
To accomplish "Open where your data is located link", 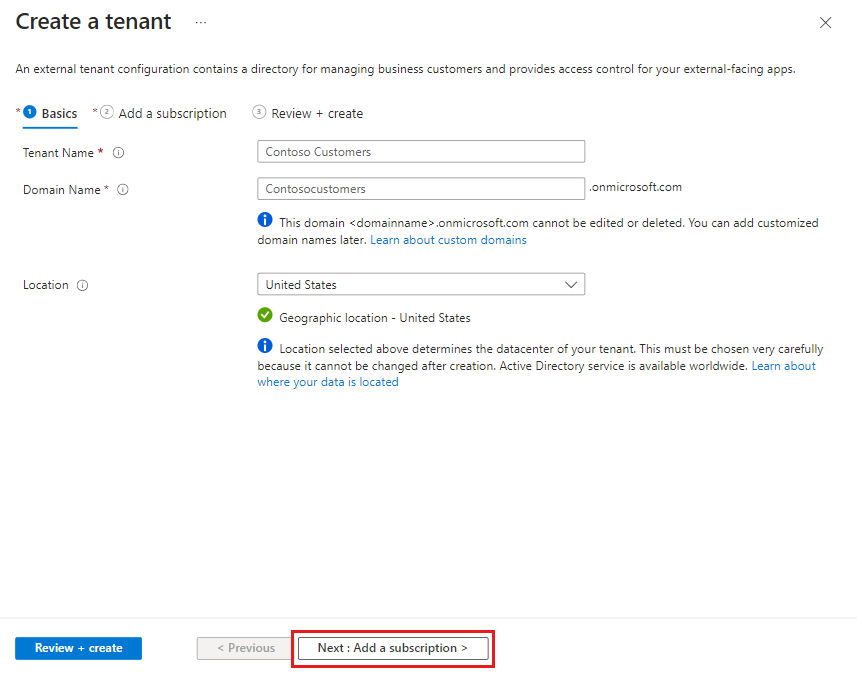I will pos(328,382).
